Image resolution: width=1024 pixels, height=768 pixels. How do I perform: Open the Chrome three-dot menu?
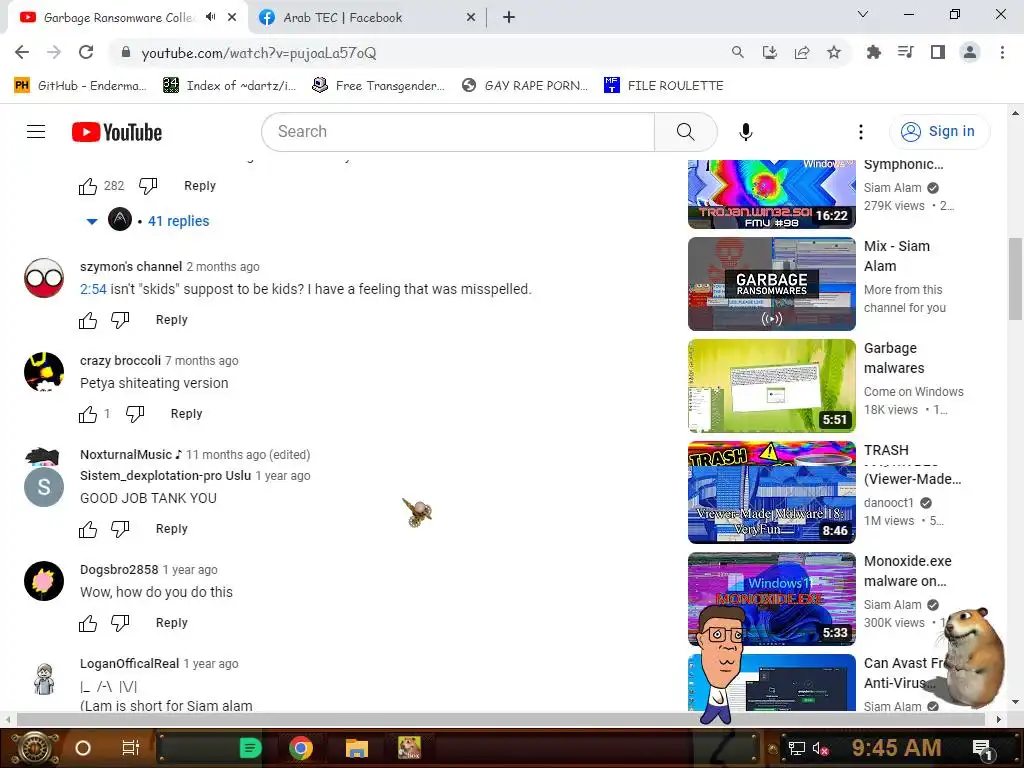tap(1002, 52)
